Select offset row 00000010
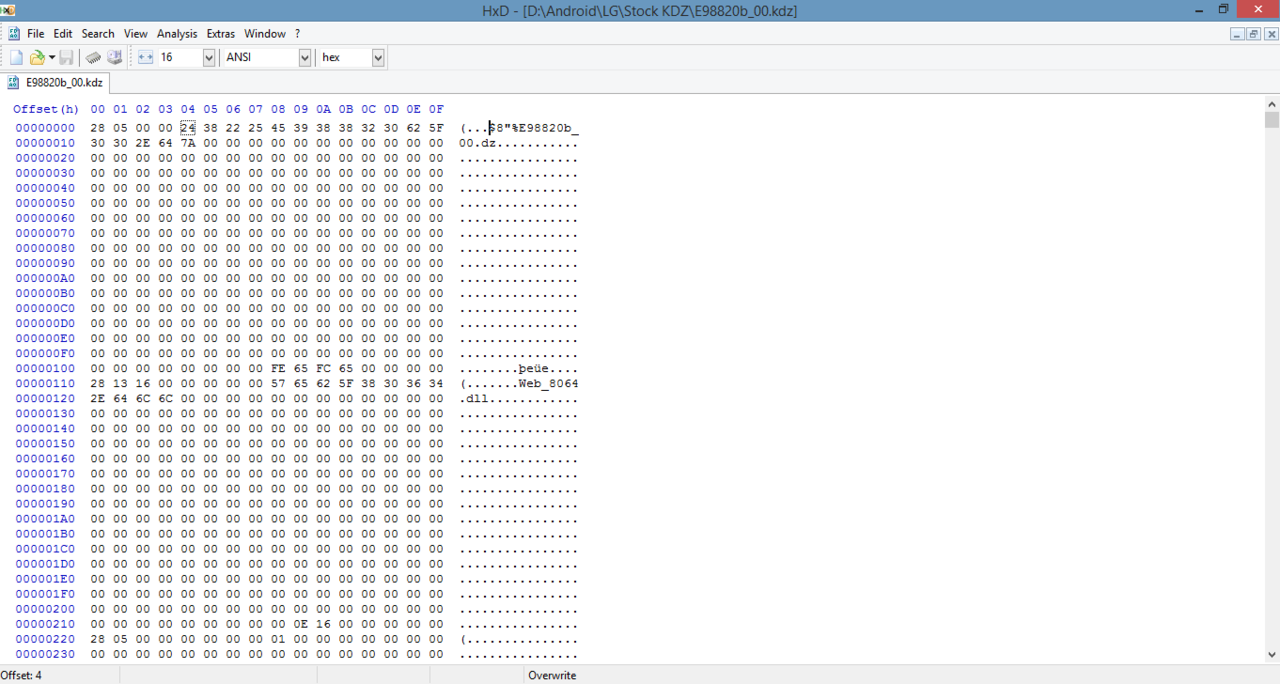The image size is (1280, 684). click(45, 143)
